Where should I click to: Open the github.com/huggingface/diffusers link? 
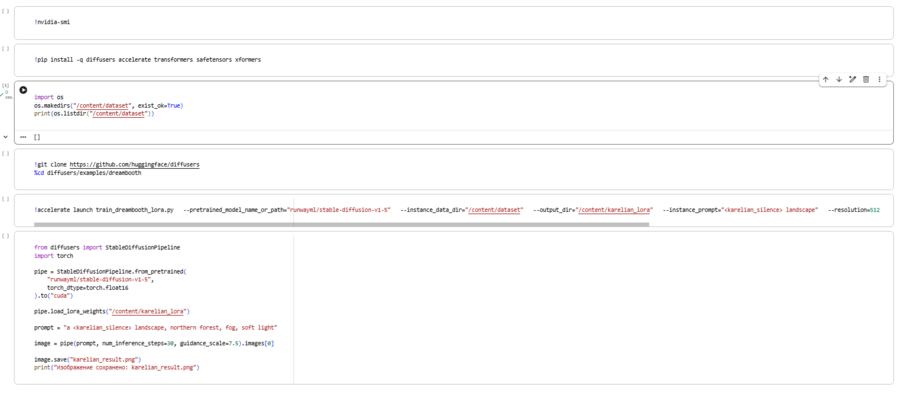(x=134, y=164)
